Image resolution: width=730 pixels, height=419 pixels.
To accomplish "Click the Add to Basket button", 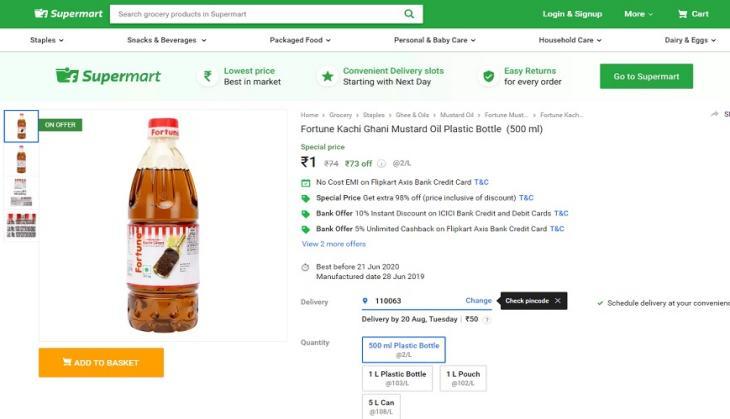I will click(x=101, y=362).
